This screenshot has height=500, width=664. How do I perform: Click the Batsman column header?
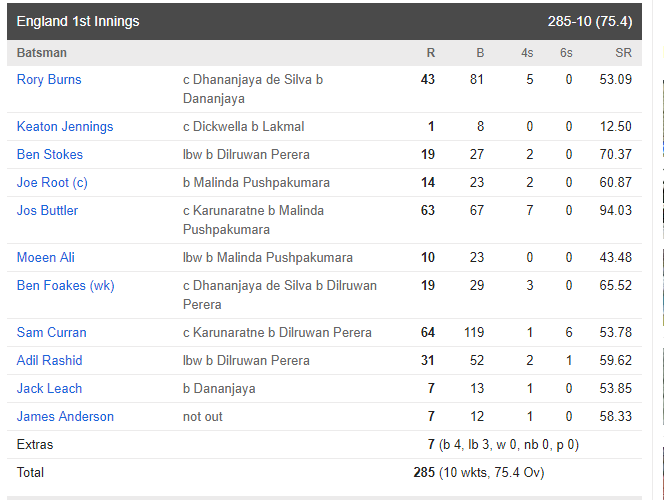pos(42,53)
